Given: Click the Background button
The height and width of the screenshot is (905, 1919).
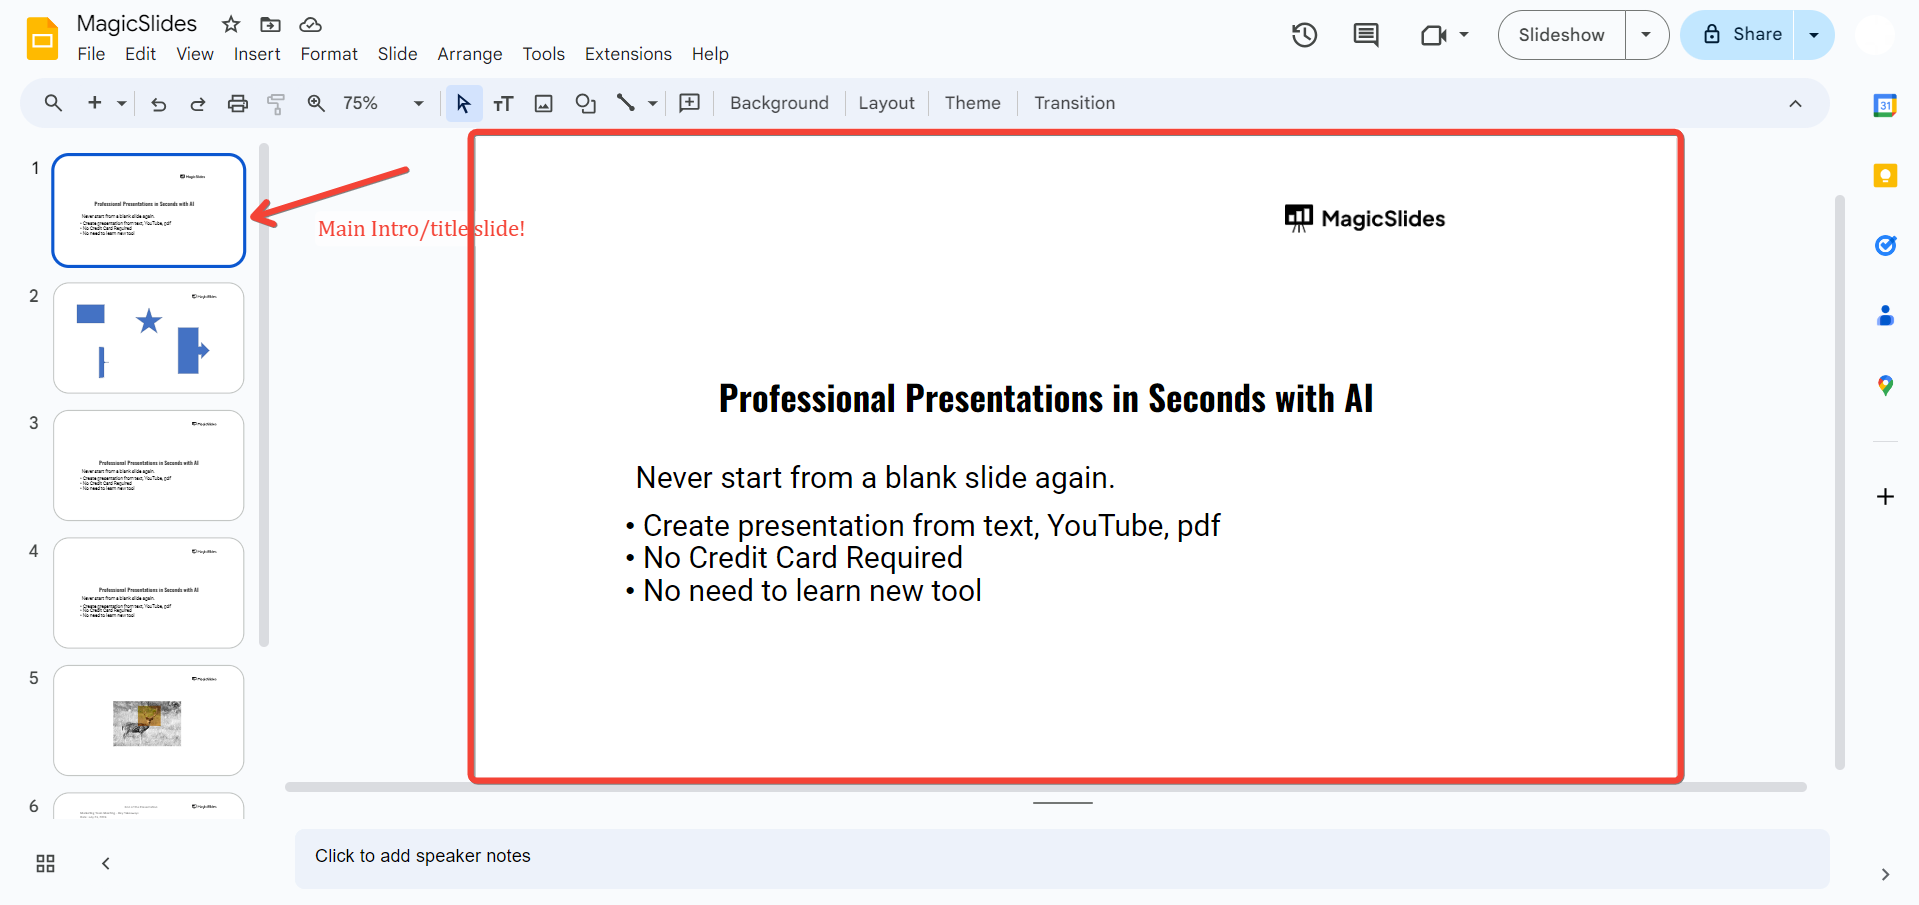Looking at the screenshot, I should (x=779, y=103).
